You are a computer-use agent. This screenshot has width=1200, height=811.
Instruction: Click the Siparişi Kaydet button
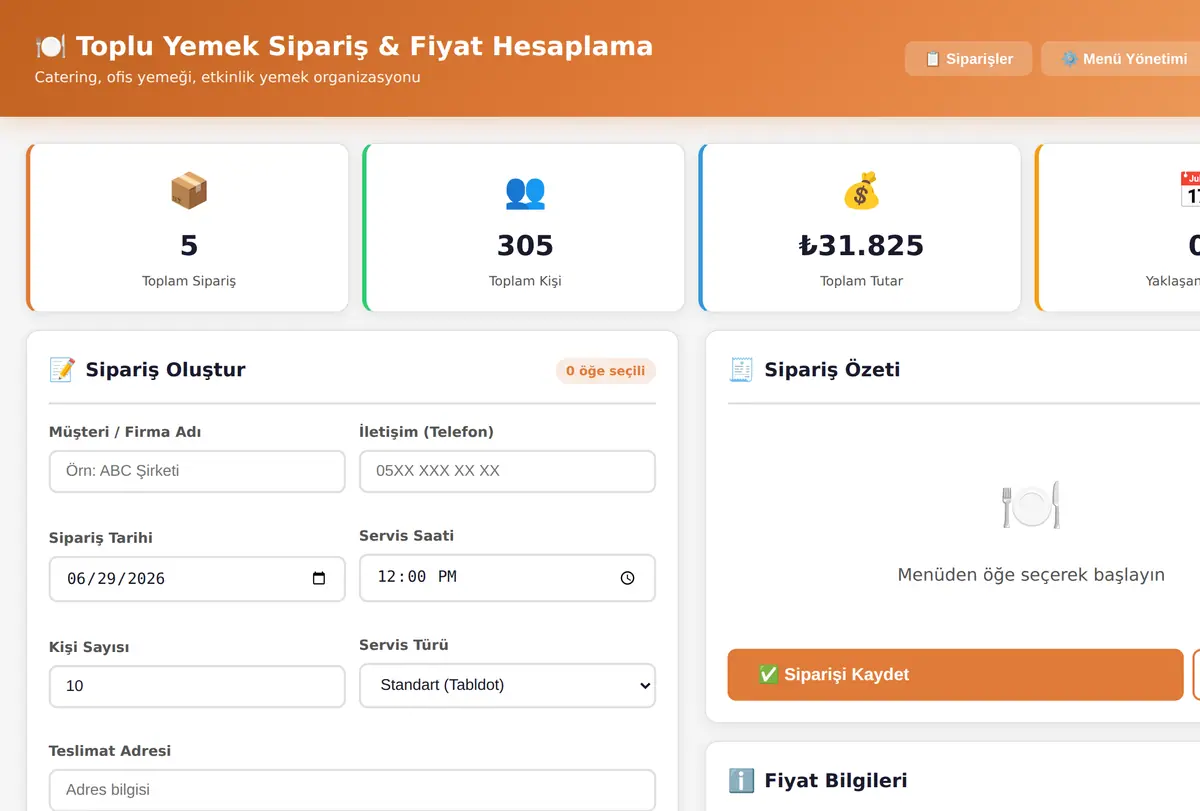955,674
